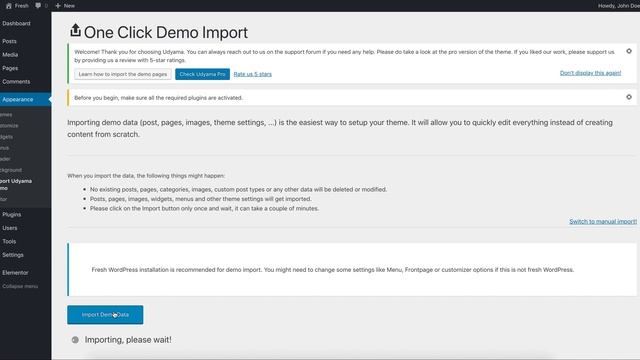Open Background submenu under Appearance
This screenshot has width=640, height=360.
click(11, 170)
